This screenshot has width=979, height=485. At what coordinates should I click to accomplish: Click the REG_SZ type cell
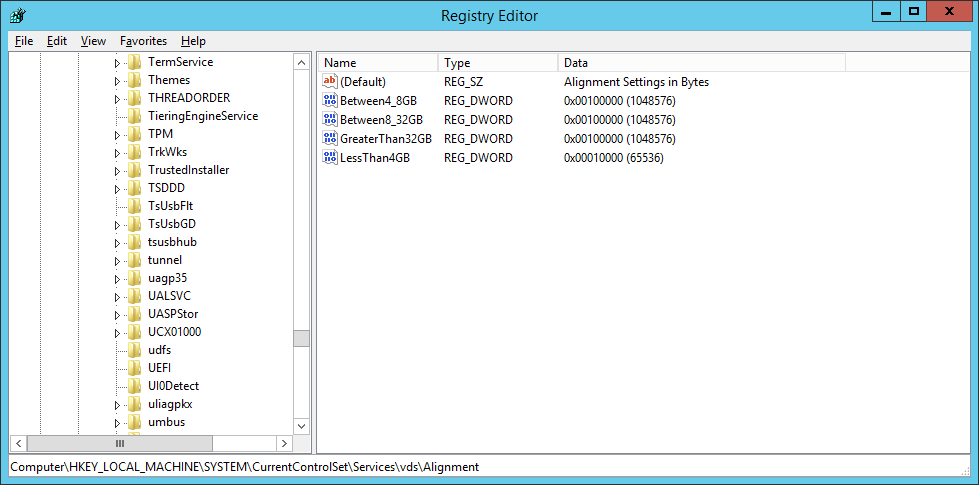(463, 82)
